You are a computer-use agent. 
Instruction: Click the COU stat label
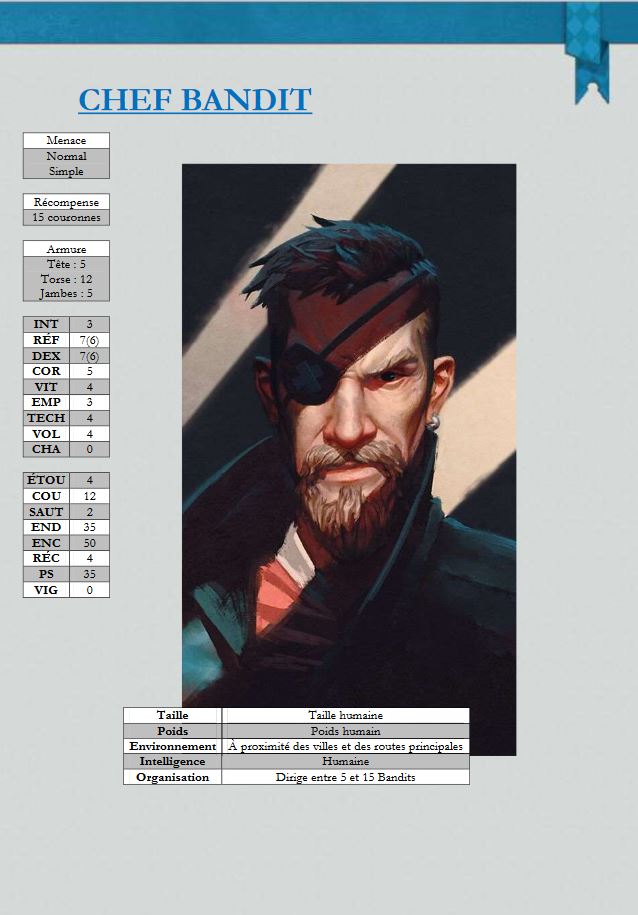click(46, 495)
